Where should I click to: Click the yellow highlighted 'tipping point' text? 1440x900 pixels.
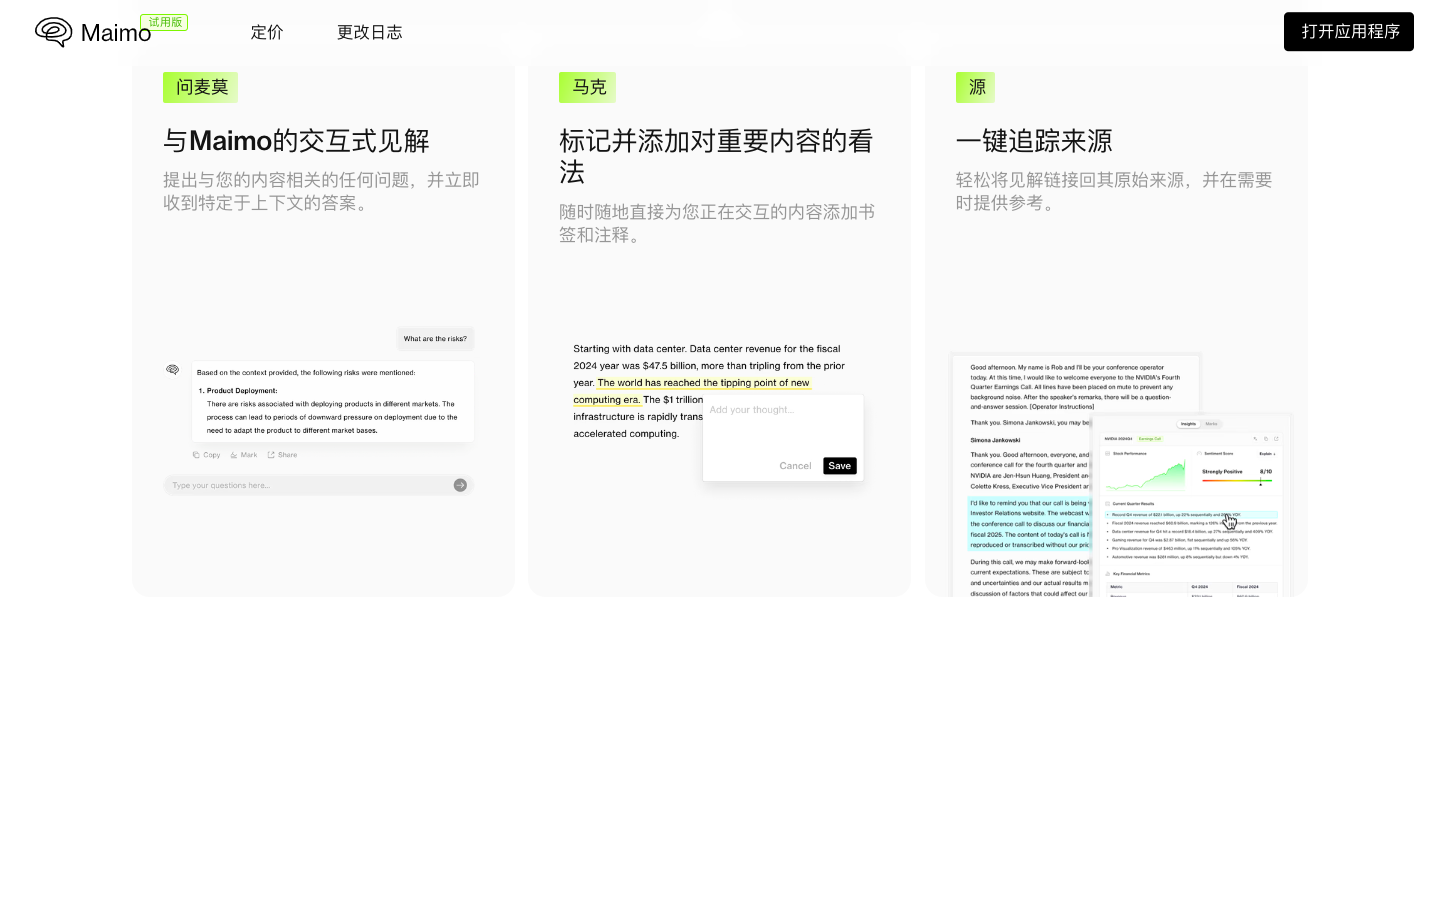click(x=703, y=383)
